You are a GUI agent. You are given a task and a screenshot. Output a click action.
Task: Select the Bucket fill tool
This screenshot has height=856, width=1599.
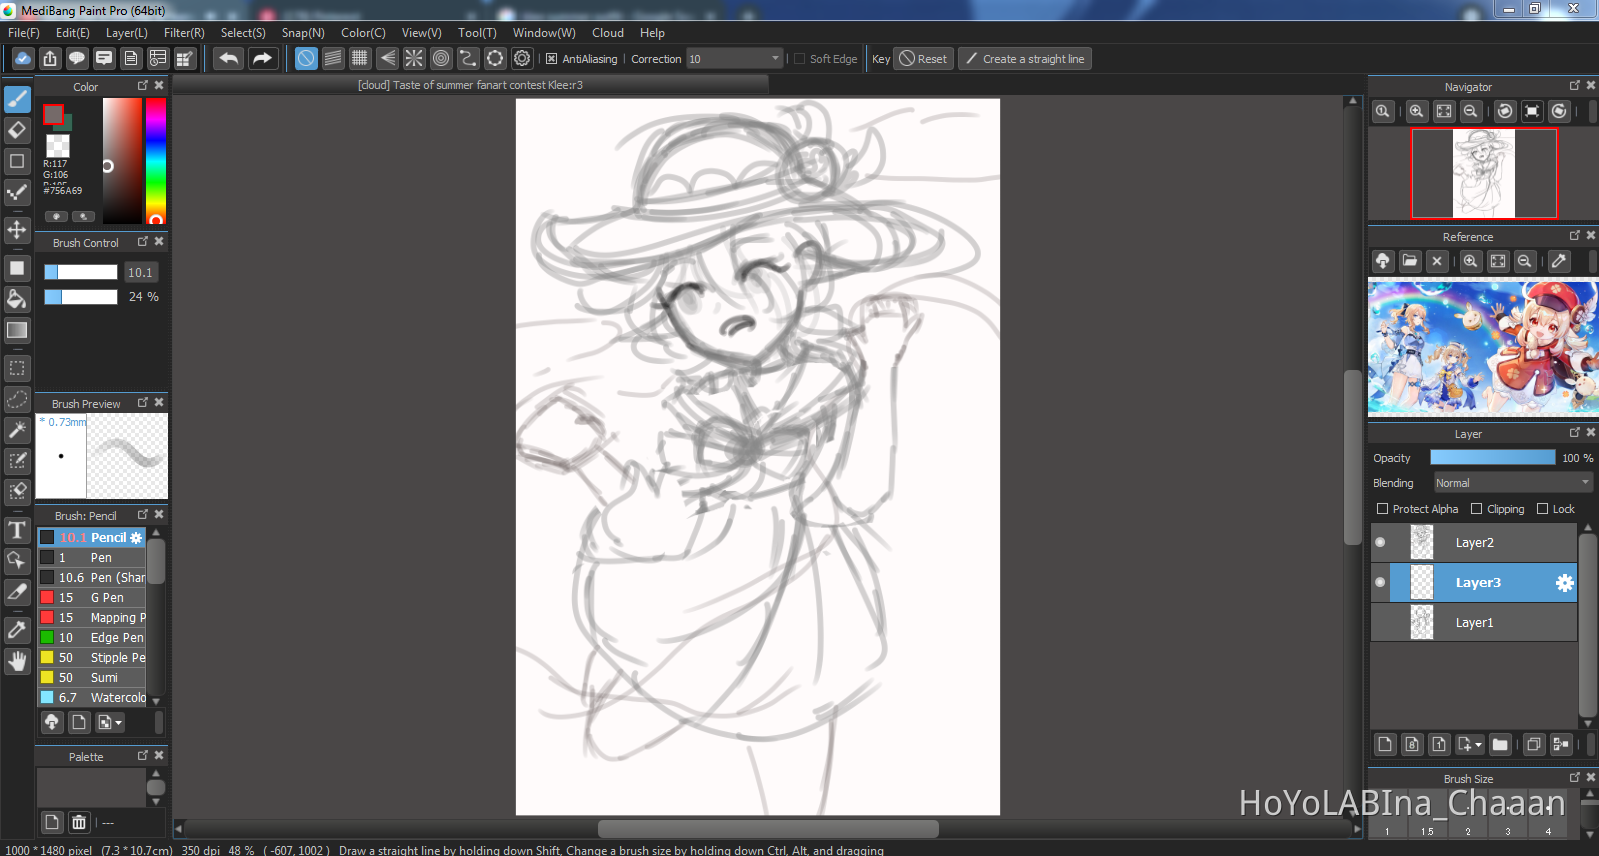(17, 299)
